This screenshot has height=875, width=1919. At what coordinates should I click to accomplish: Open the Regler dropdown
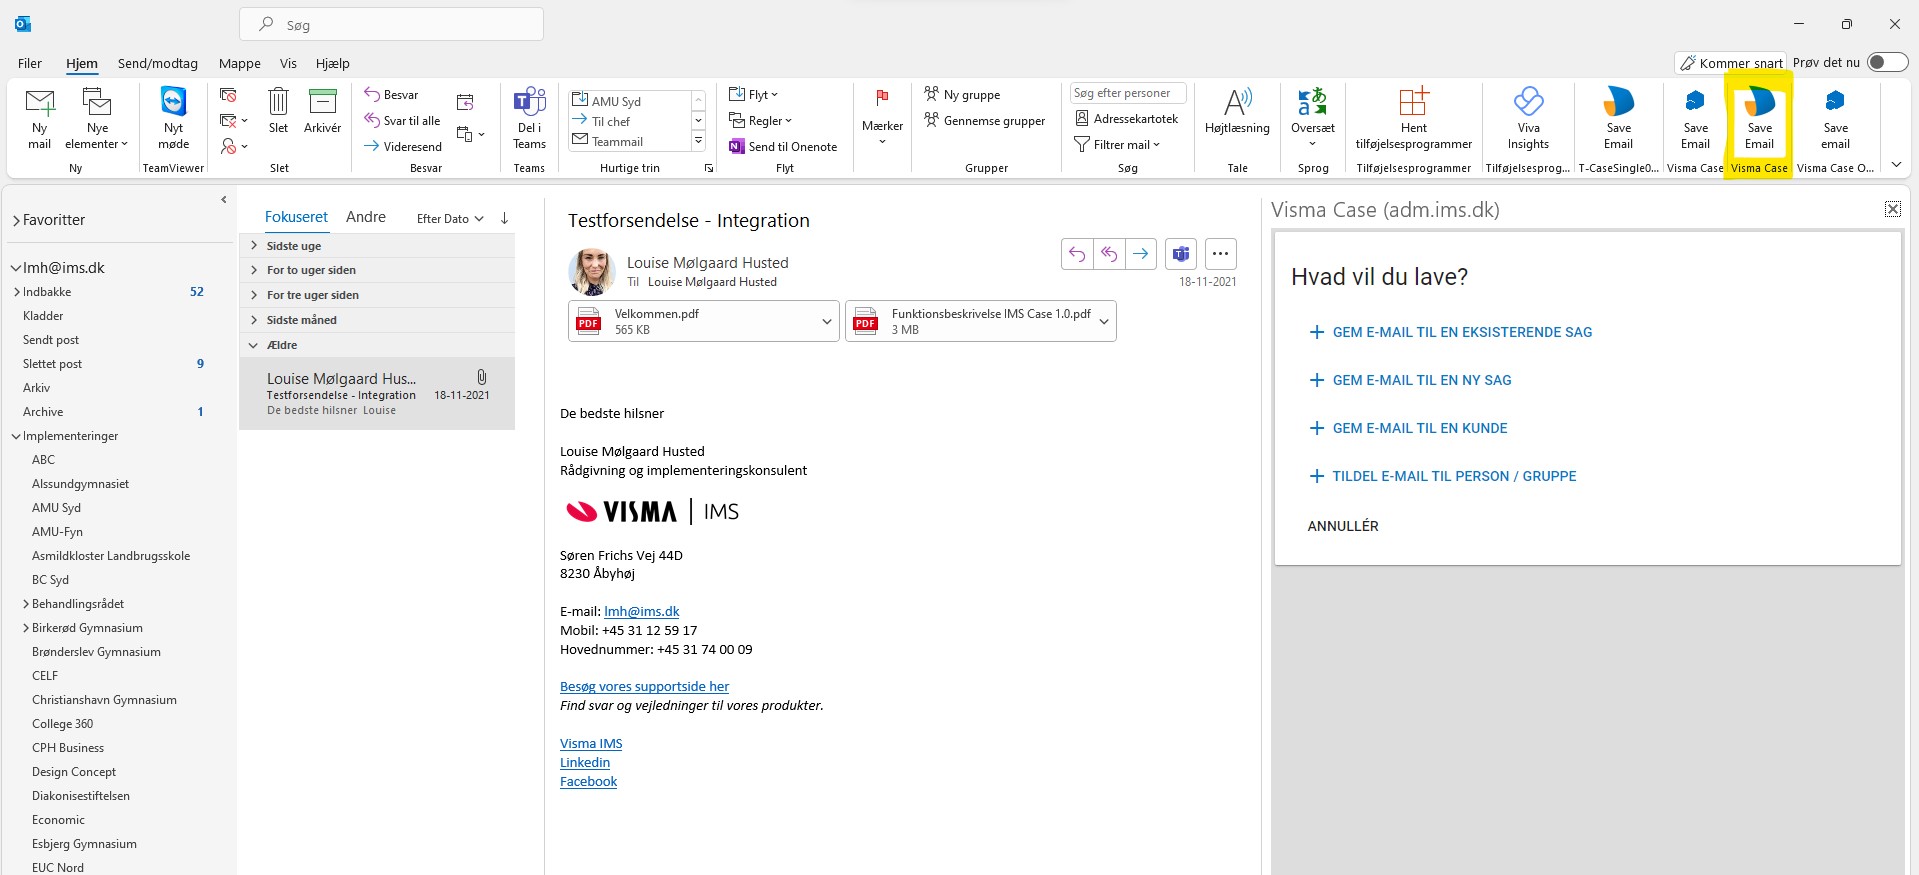[x=760, y=121]
